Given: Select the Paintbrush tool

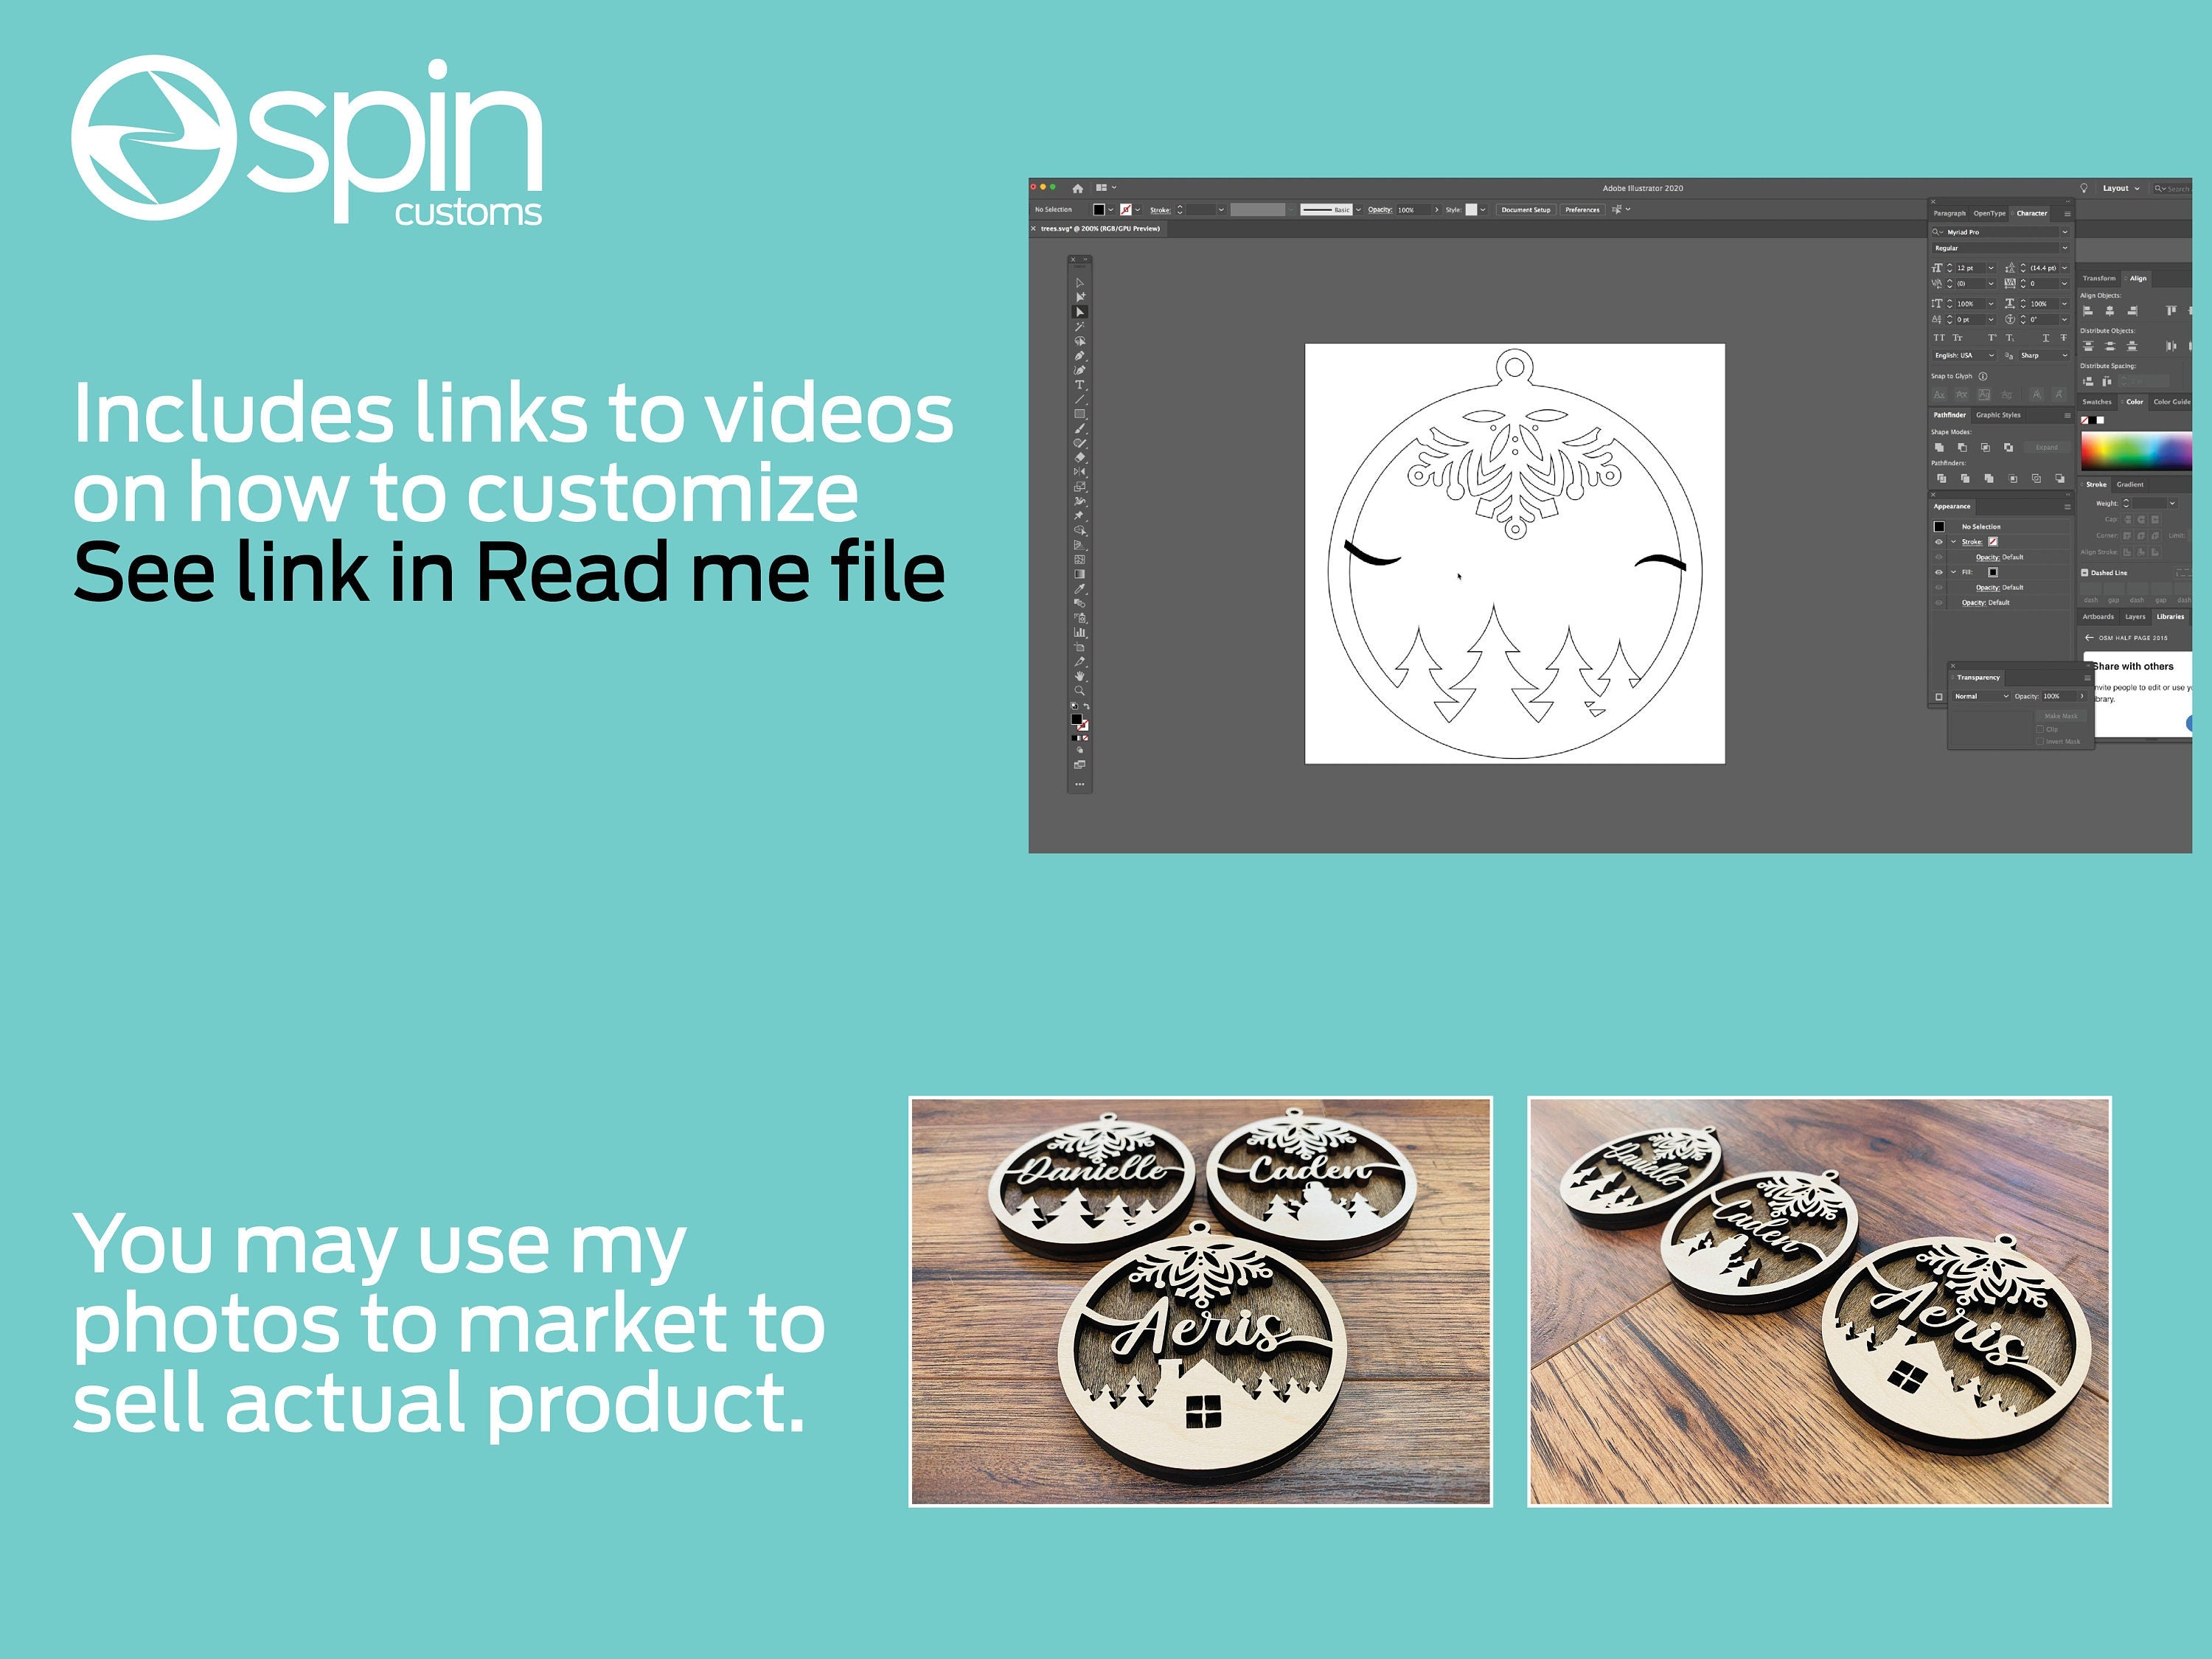Looking at the screenshot, I should coord(1080,429).
